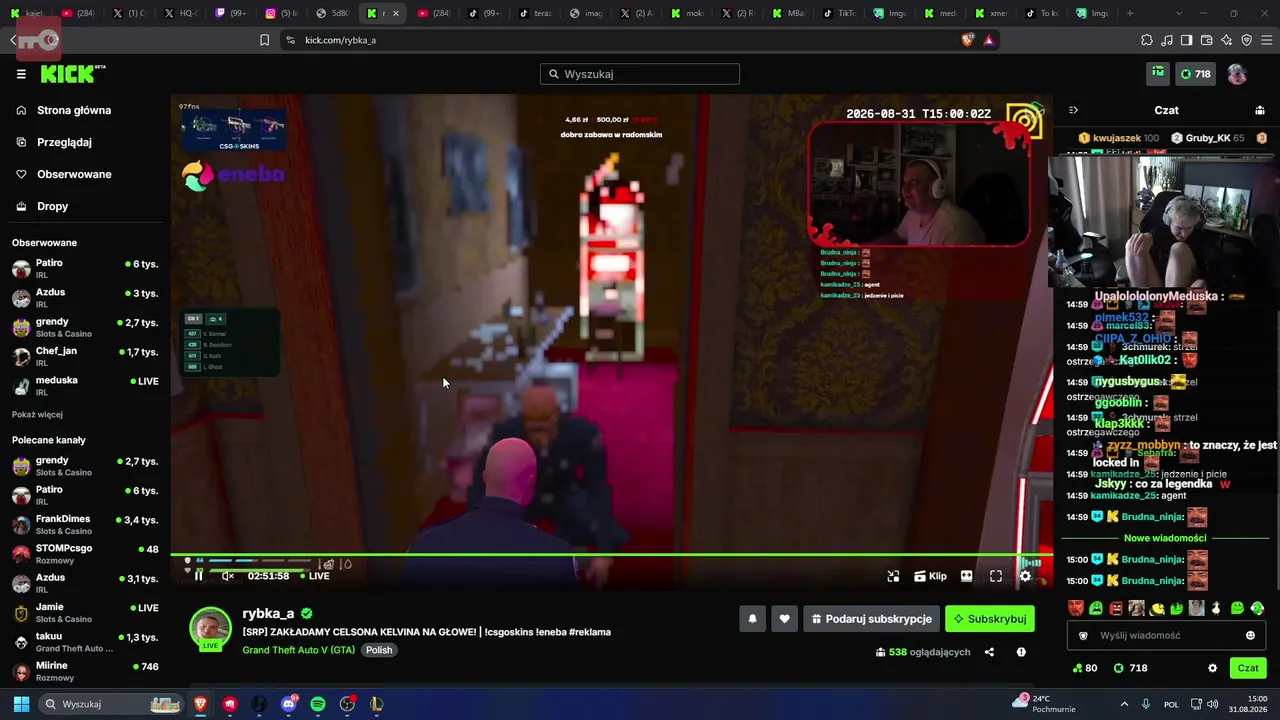
Task: Open a new browser tab
Action: [1130, 14]
